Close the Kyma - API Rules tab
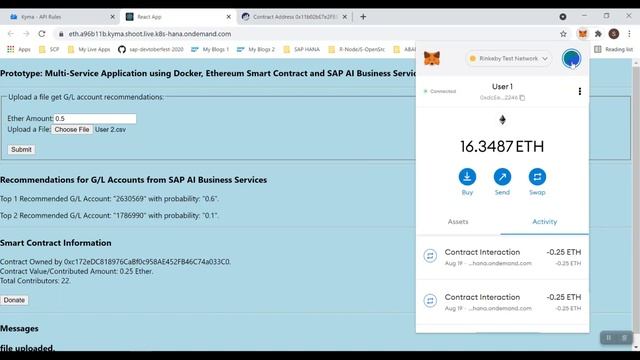Image resolution: width=640 pixels, height=360 pixels. [x=113, y=17]
